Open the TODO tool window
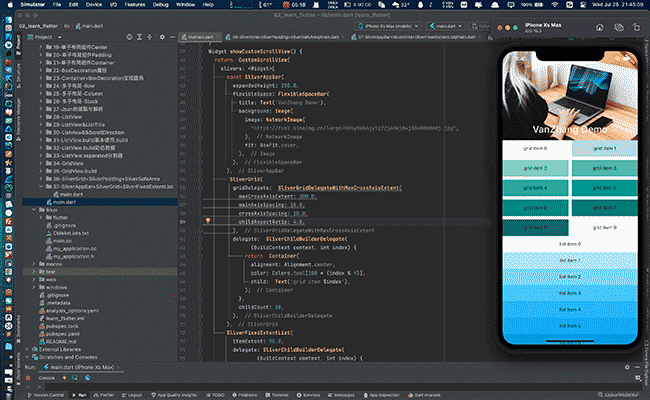Image resolution: width=650 pixels, height=400 pixels. click(x=215, y=395)
